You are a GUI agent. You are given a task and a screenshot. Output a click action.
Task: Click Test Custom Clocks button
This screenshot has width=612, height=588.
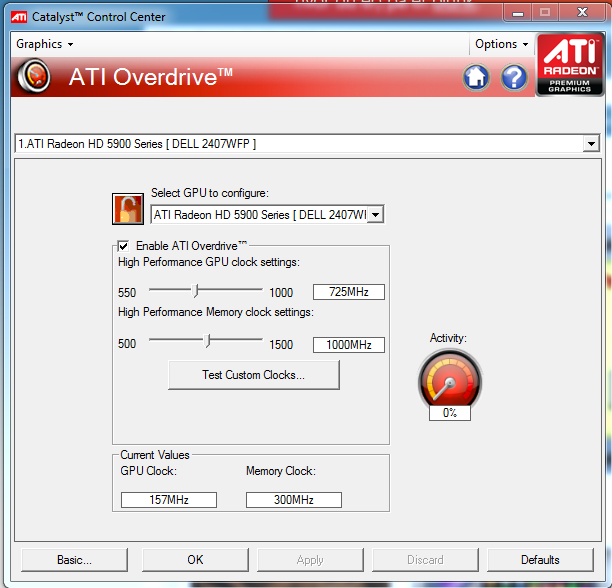pyautogui.click(x=254, y=375)
